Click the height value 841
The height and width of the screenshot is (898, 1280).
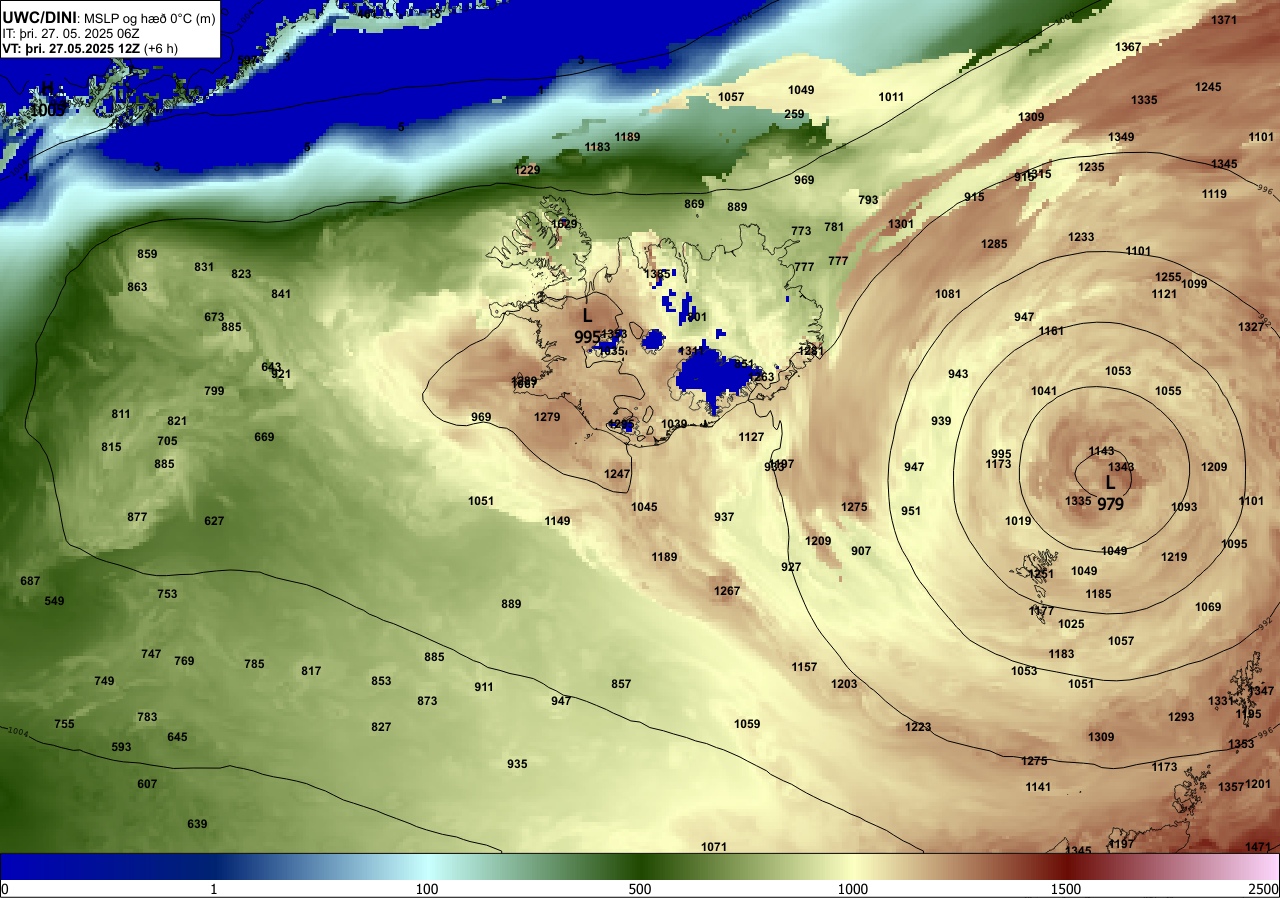(x=281, y=294)
